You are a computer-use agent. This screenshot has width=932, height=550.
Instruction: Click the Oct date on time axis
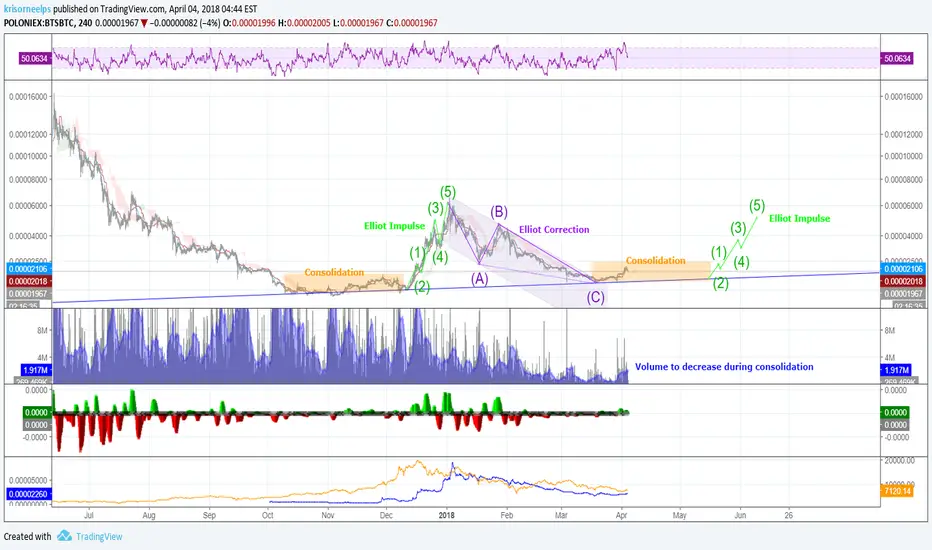coord(267,515)
